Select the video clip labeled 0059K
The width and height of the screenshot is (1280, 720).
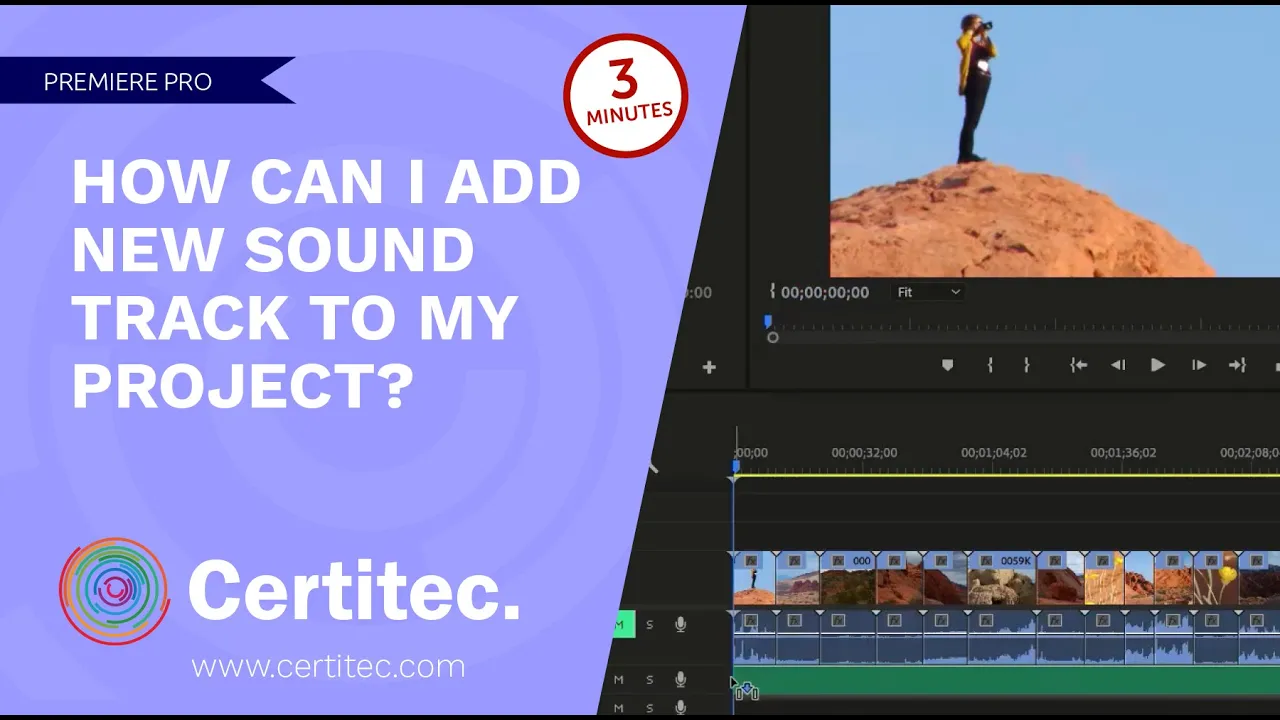[x=1002, y=578]
